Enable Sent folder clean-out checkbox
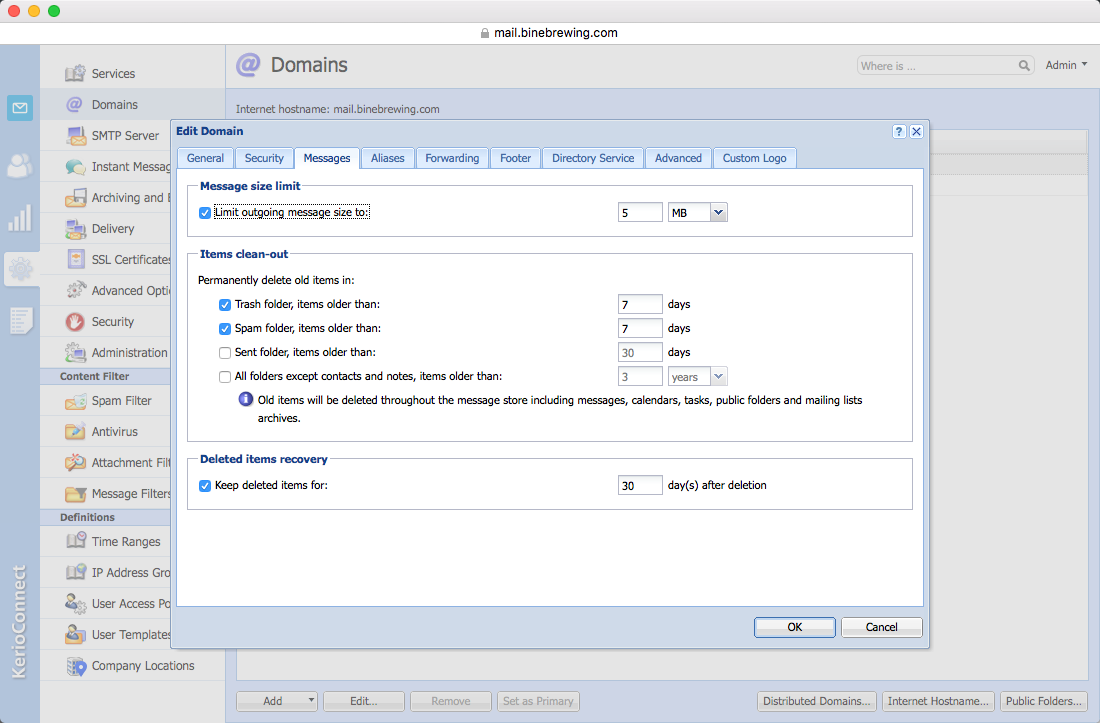This screenshot has width=1100, height=723. (x=225, y=352)
